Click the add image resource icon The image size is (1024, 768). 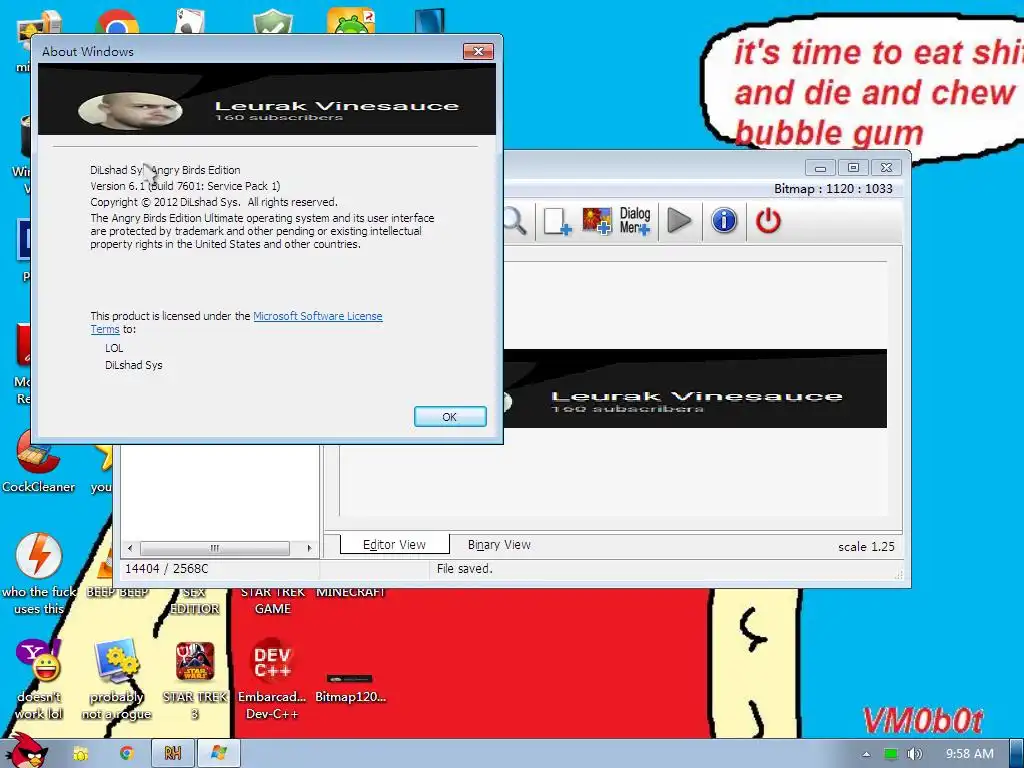click(597, 221)
